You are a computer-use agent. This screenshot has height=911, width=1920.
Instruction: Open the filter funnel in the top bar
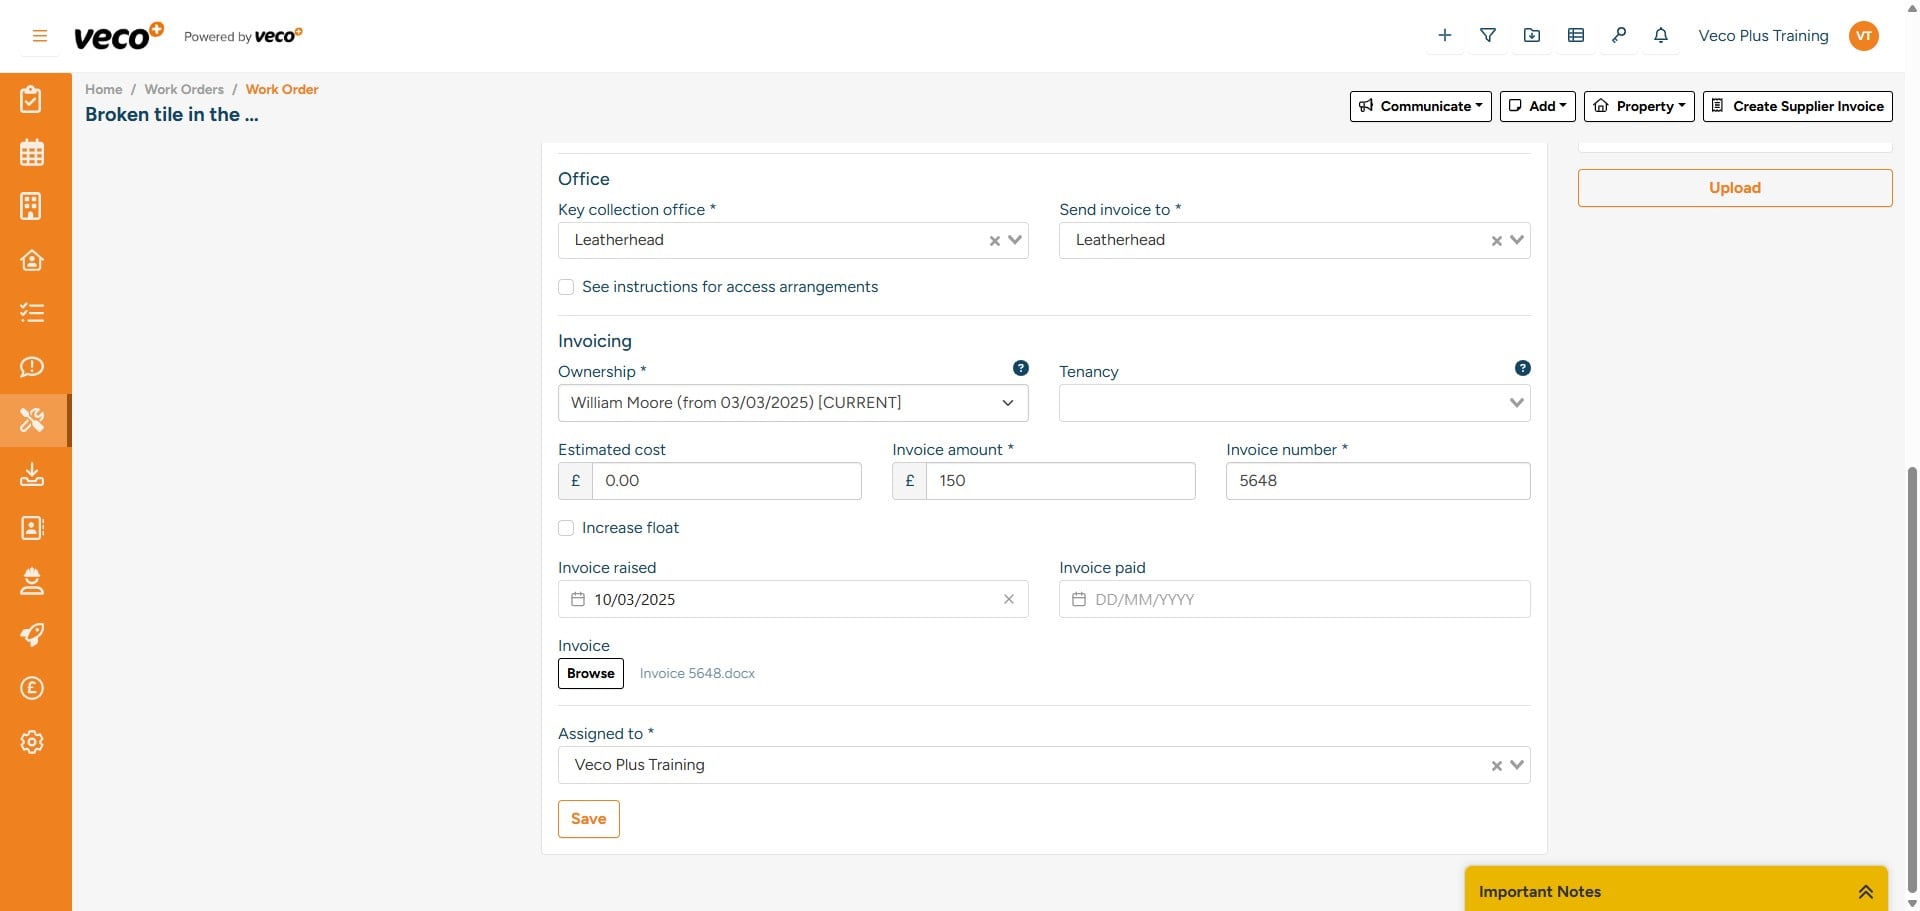[1488, 35]
